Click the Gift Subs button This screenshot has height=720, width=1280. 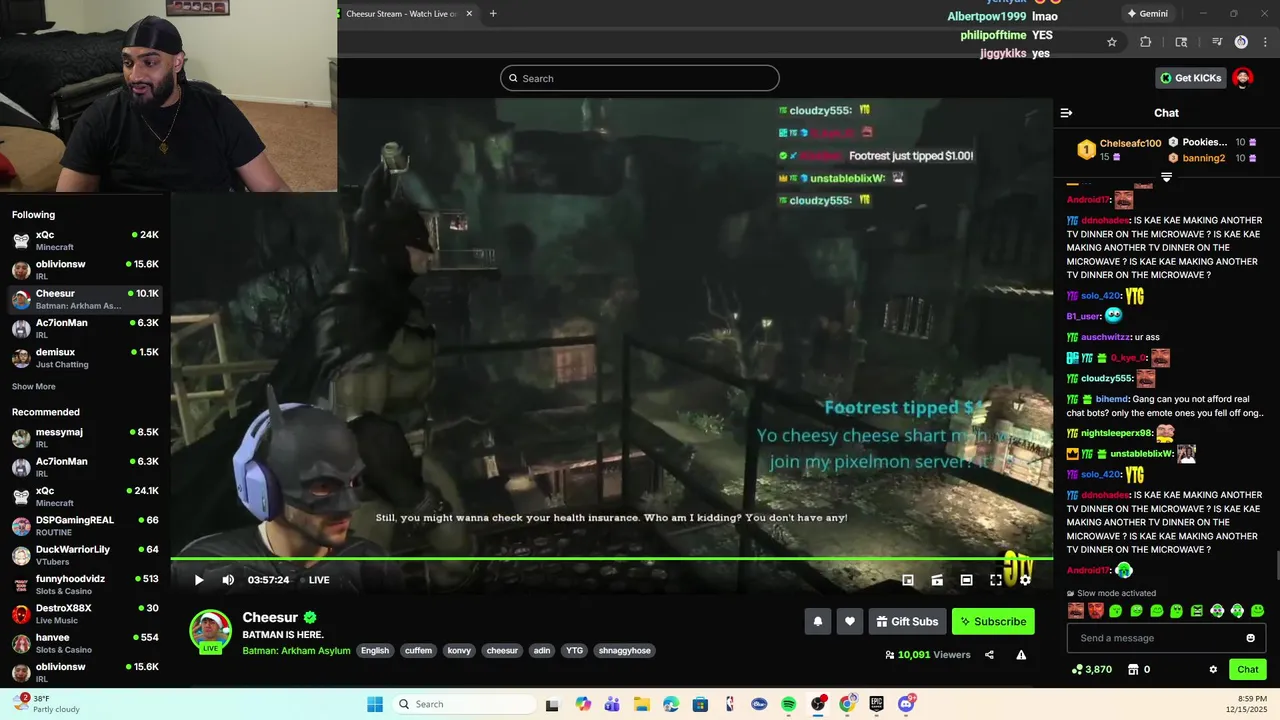[907, 621]
